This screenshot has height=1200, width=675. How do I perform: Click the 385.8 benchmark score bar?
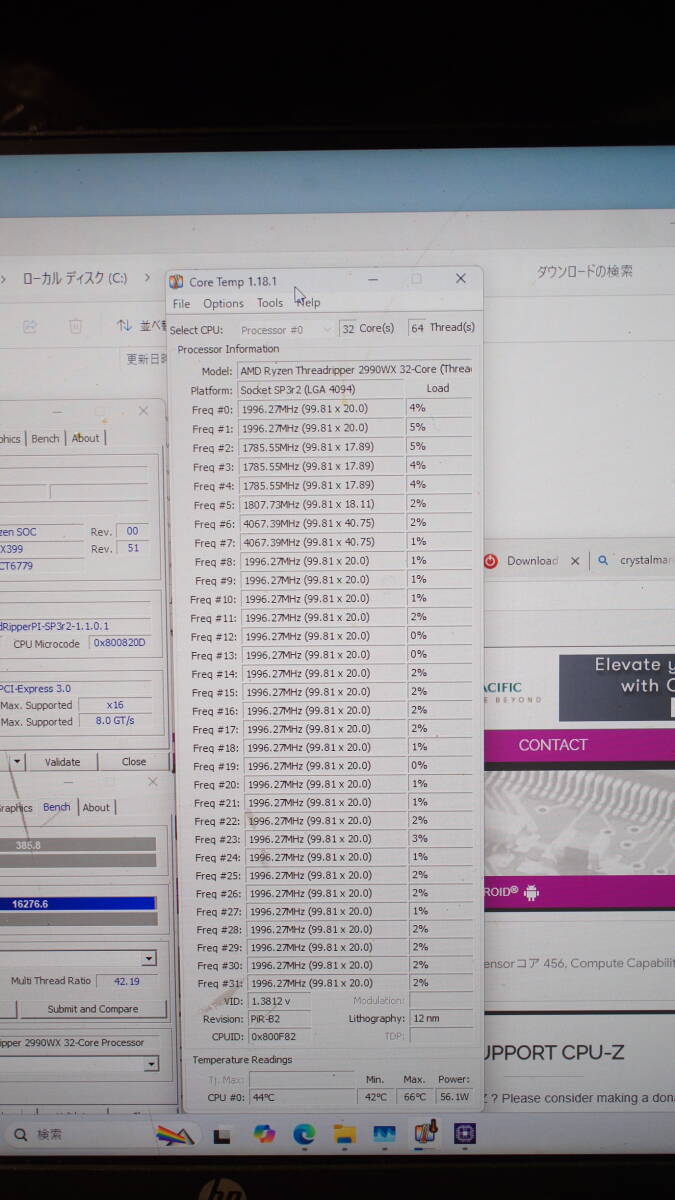[78, 845]
